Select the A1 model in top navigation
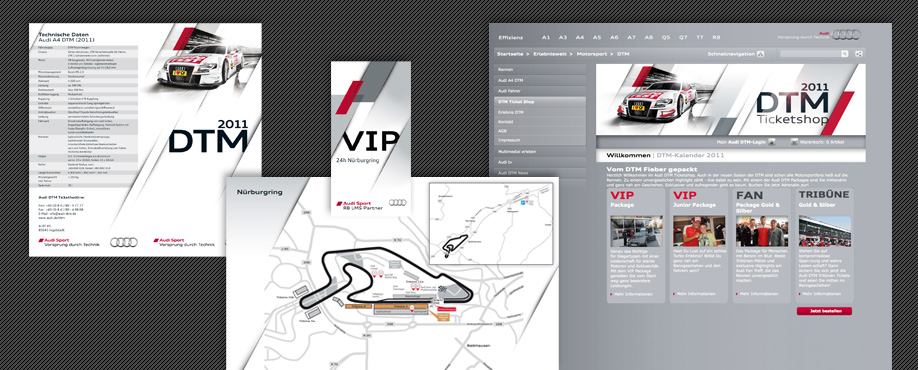Screen dimensions: 918x370 546,37
